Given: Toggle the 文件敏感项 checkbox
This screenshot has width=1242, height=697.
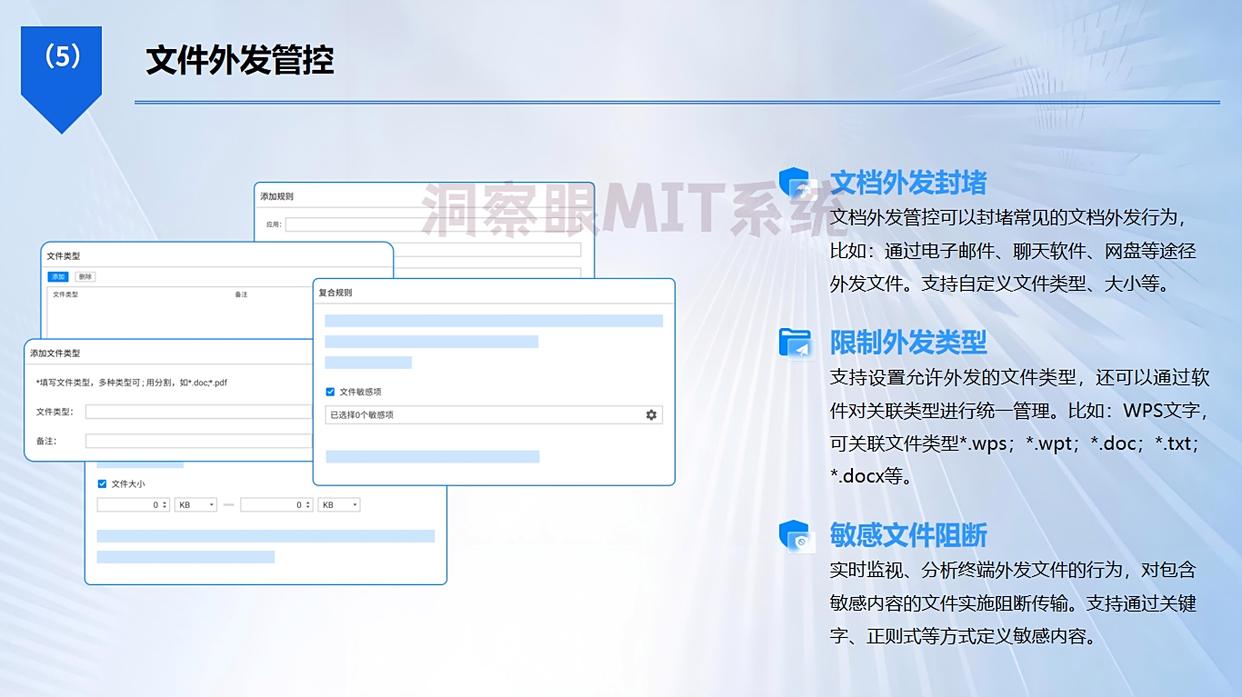Looking at the screenshot, I should click(x=331, y=392).
